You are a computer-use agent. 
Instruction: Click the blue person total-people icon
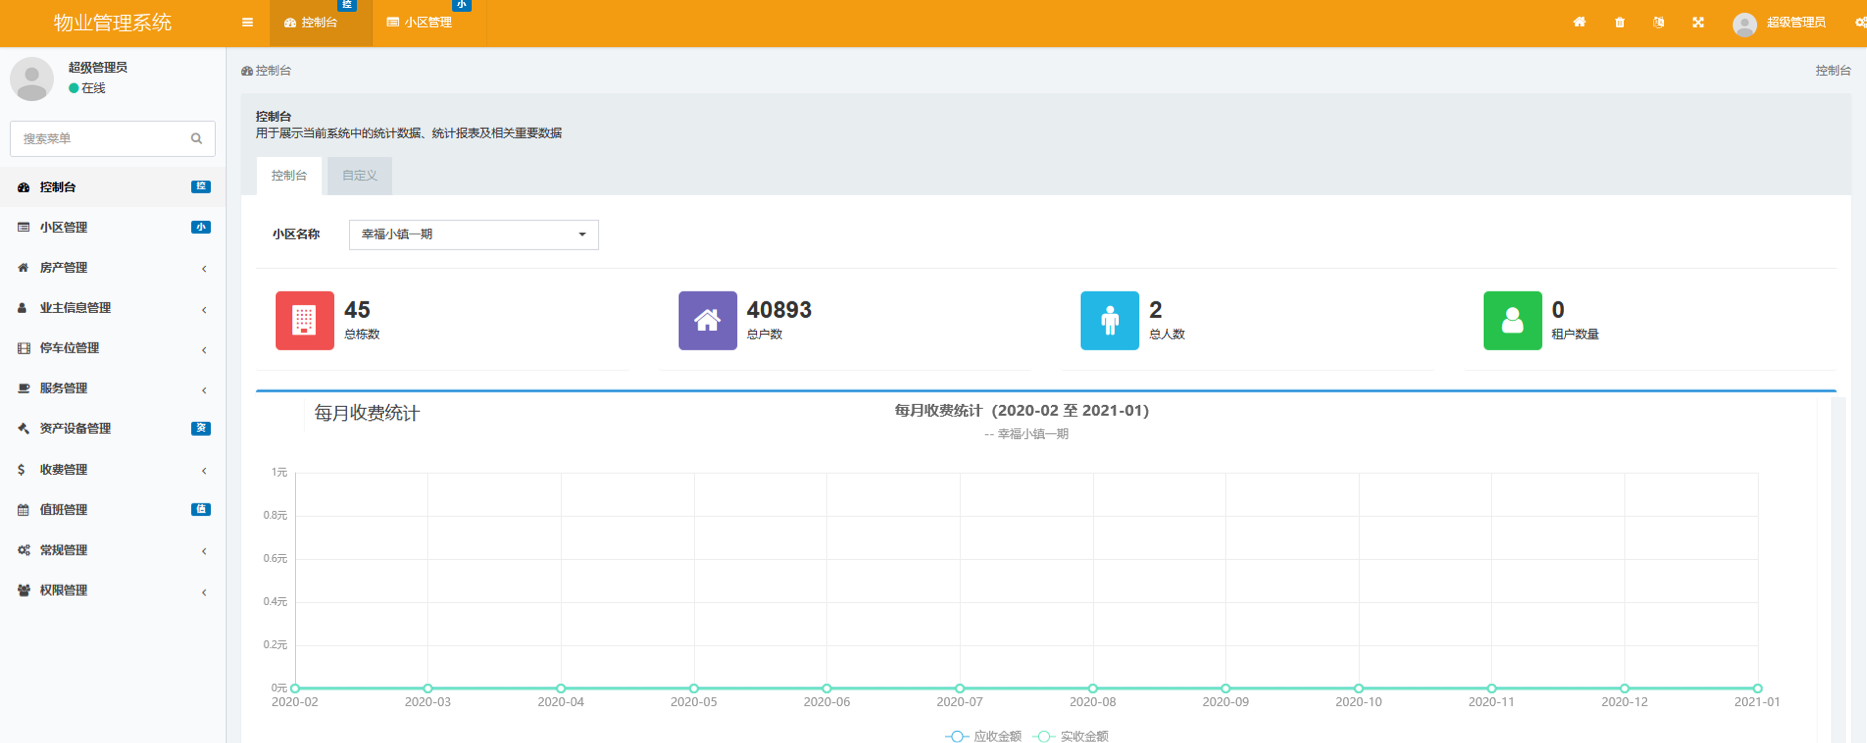[1109, 320]
